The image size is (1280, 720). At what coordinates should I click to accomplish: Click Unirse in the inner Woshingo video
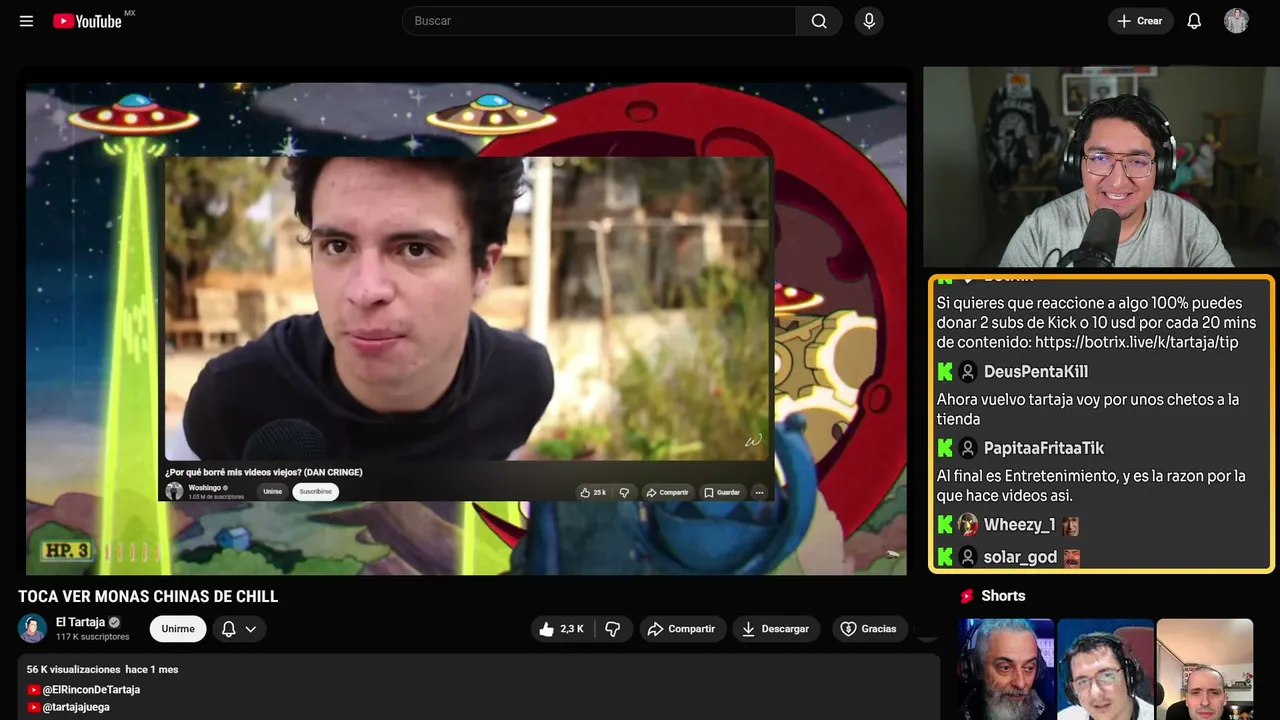272,492
